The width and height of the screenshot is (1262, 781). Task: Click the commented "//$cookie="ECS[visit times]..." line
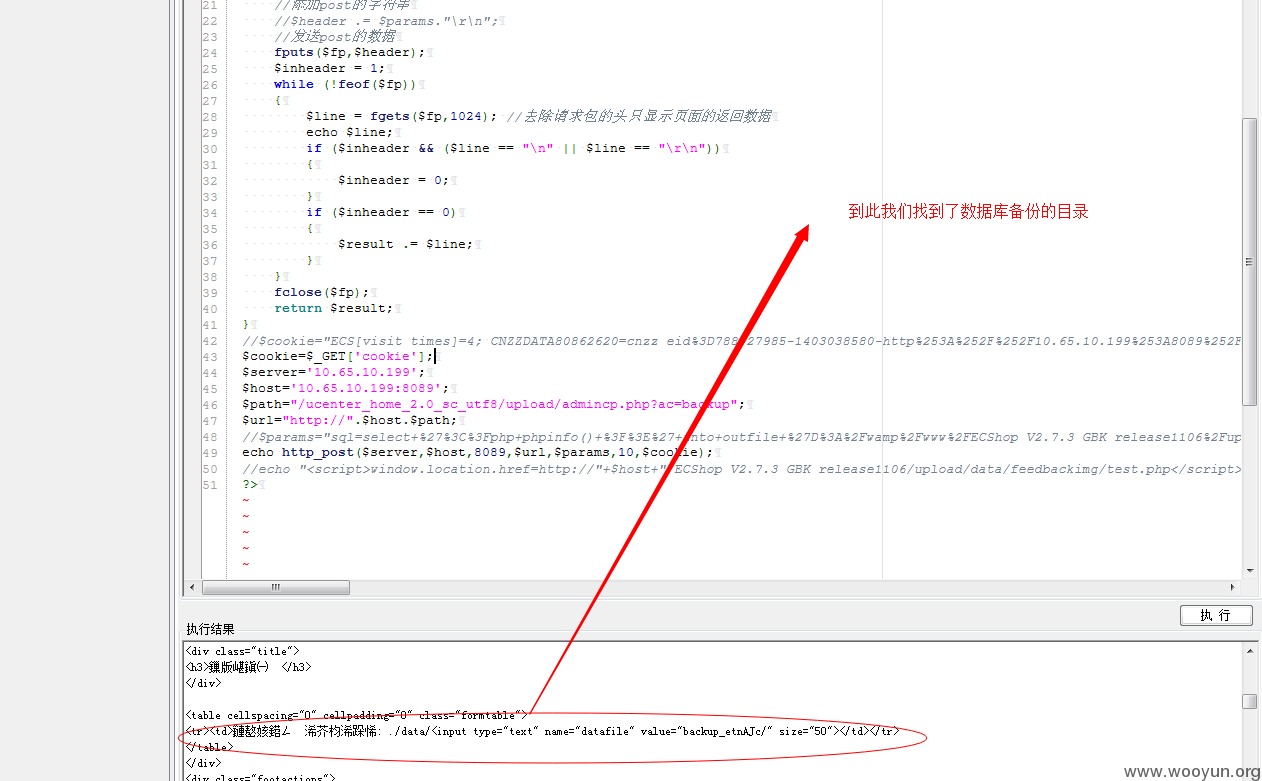coord(741,340)
